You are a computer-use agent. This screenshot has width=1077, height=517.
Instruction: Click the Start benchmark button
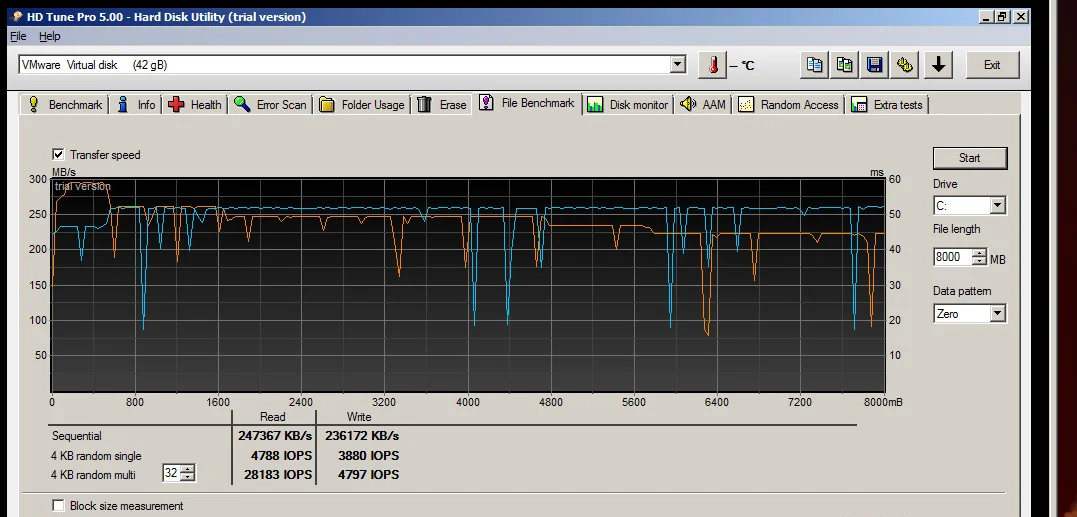point(970,158)
